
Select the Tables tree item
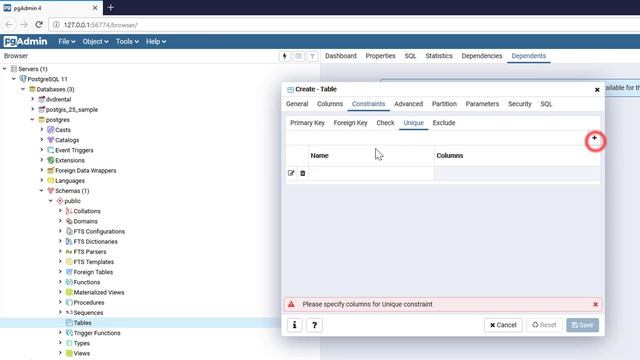[x=82, y=323]
